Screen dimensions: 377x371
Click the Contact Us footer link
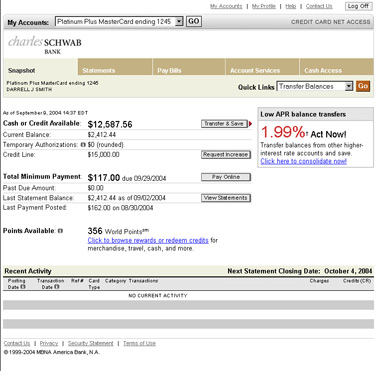tap(17, 343)
